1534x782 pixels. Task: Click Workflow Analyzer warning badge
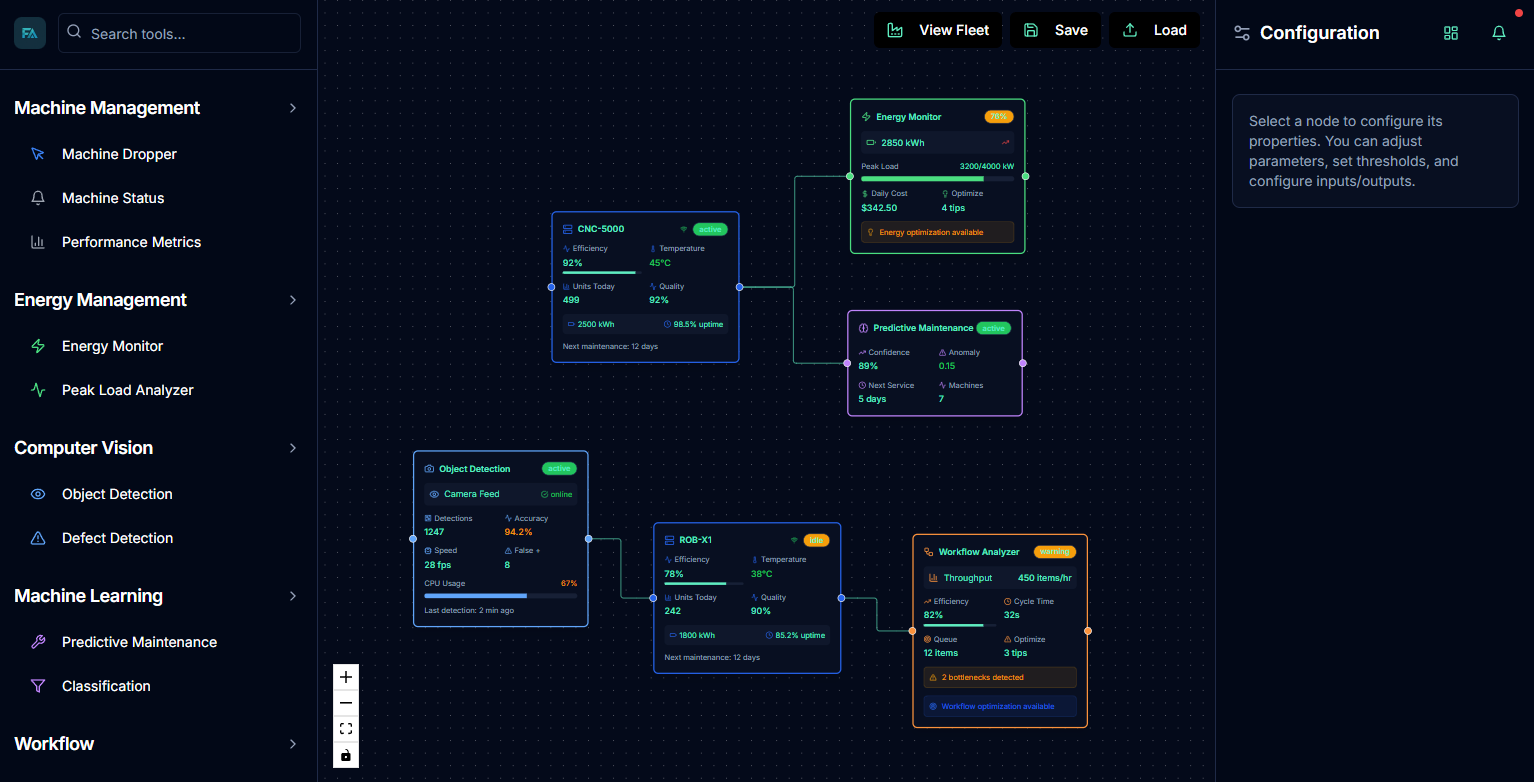1055,552
